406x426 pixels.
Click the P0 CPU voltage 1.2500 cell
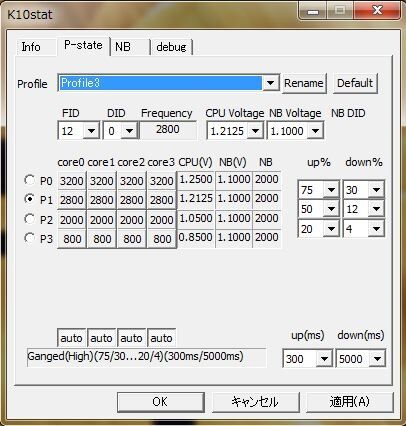(x=196, y=180)
